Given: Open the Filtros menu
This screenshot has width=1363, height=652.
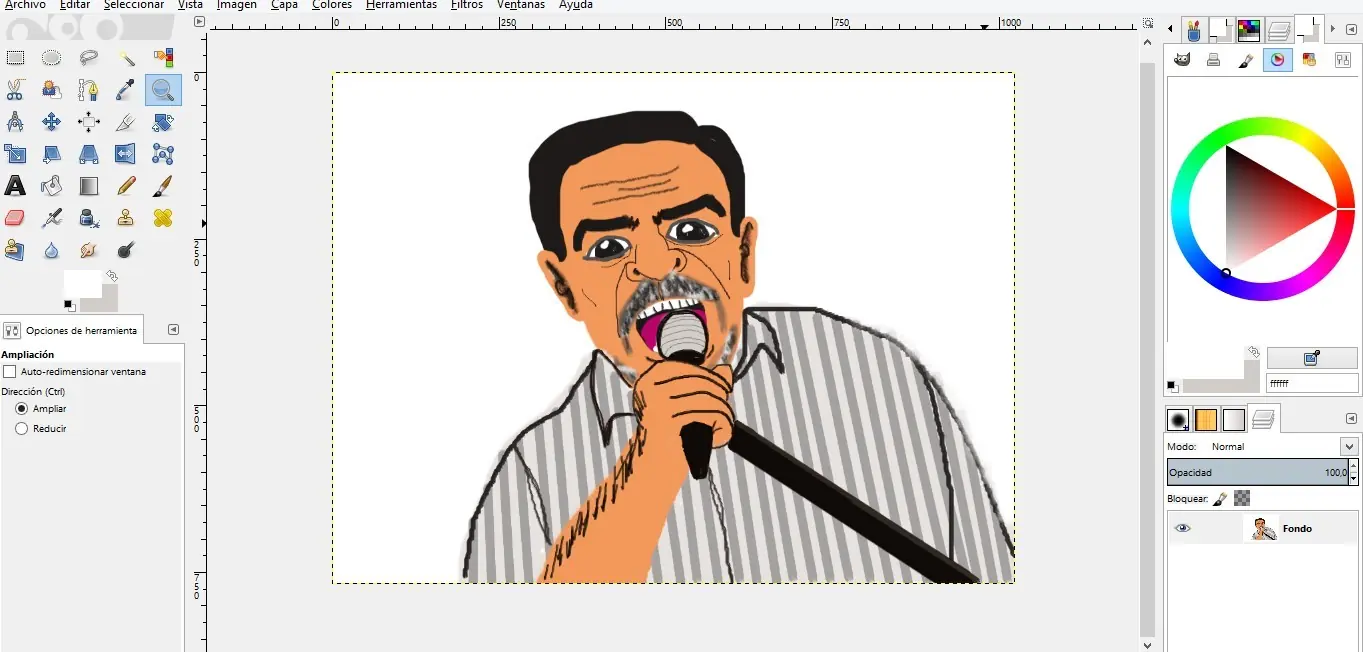Looking at the screenshot, I should click(x=467, y=5).
